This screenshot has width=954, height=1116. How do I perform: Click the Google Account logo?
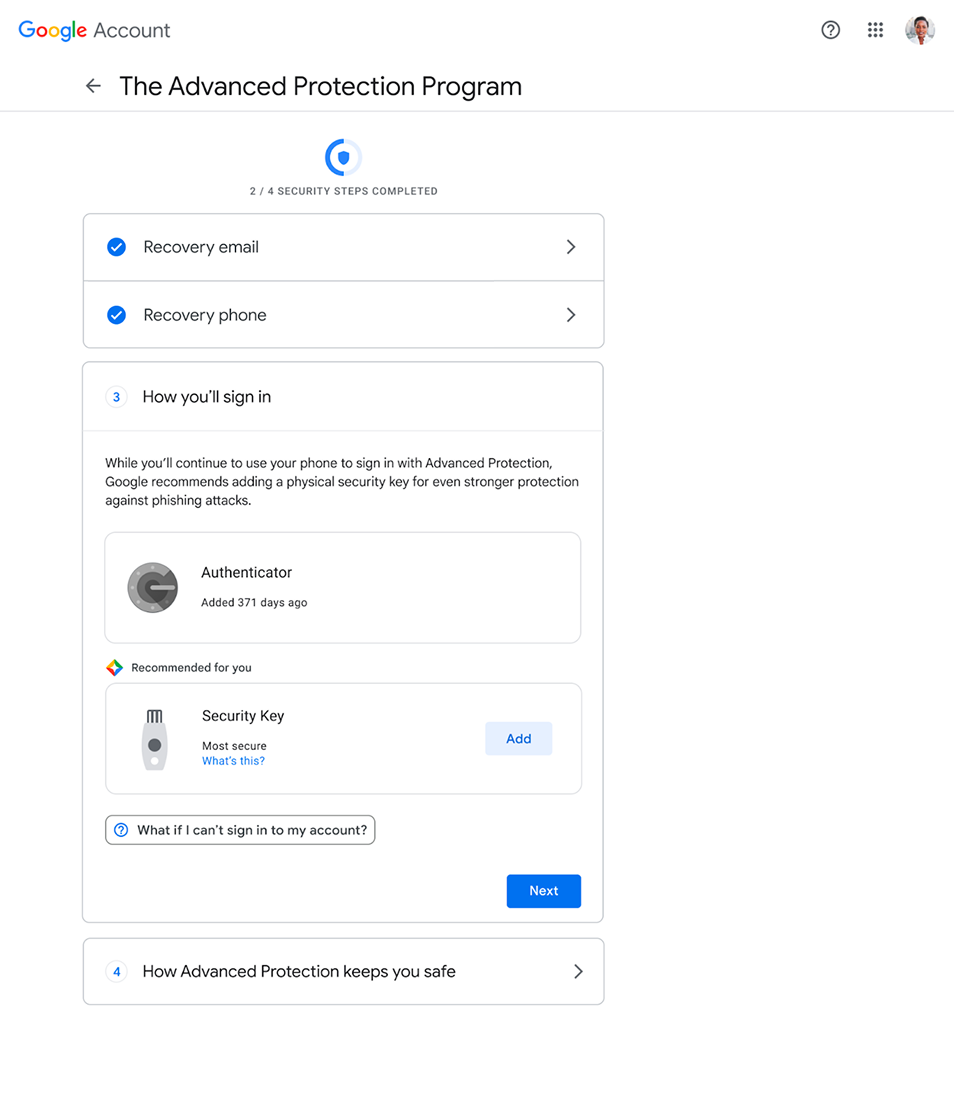94,30
